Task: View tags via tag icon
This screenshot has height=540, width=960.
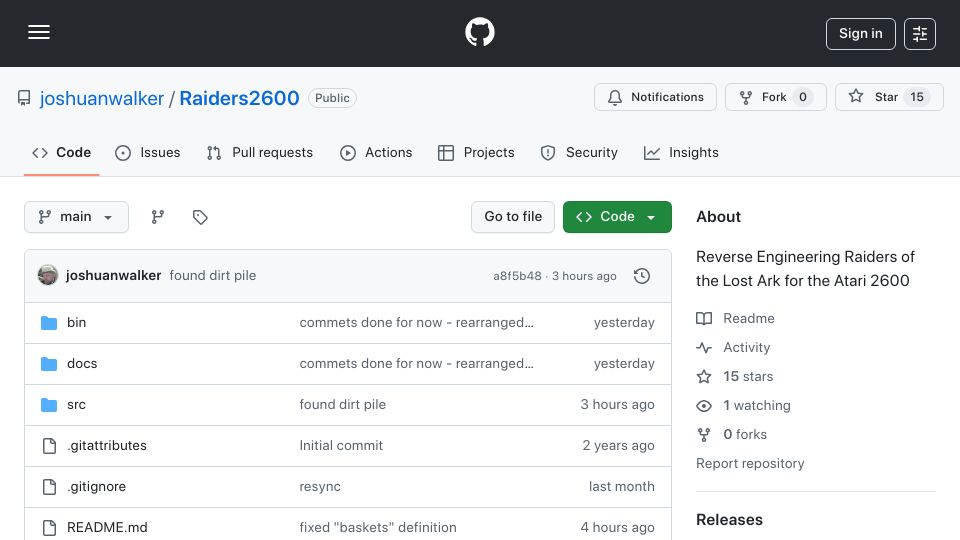Action: pyautogui.click(x=200, y=217)
